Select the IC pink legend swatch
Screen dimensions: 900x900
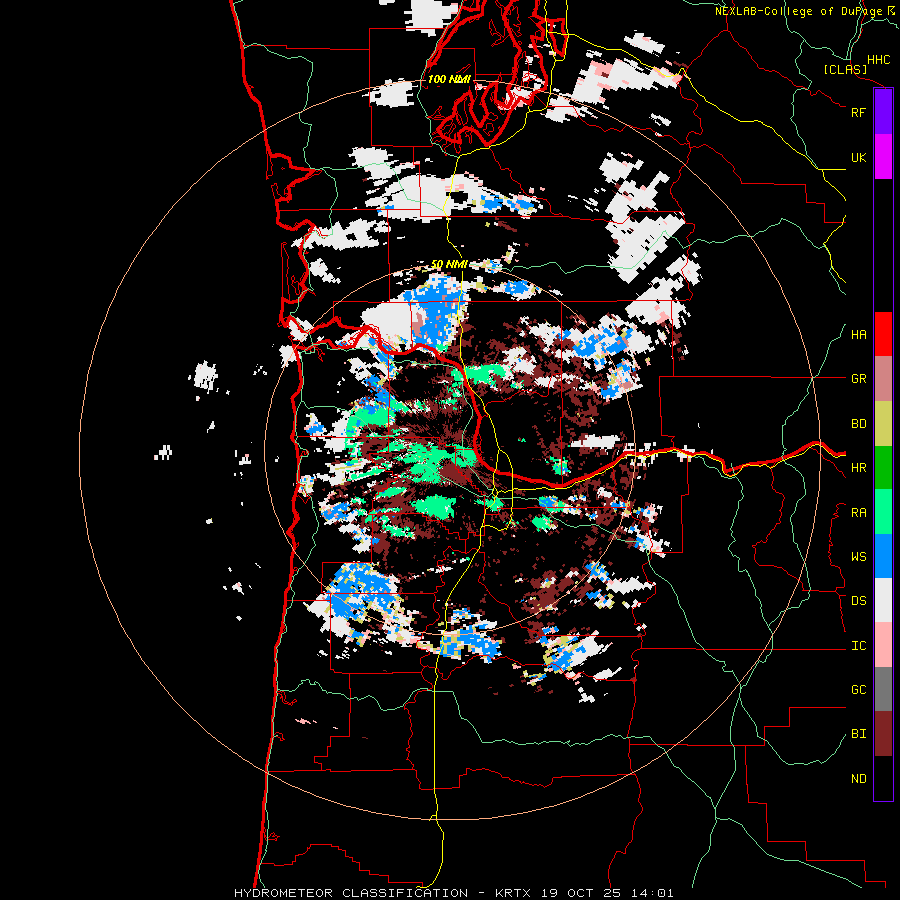[x=883, y=645]
